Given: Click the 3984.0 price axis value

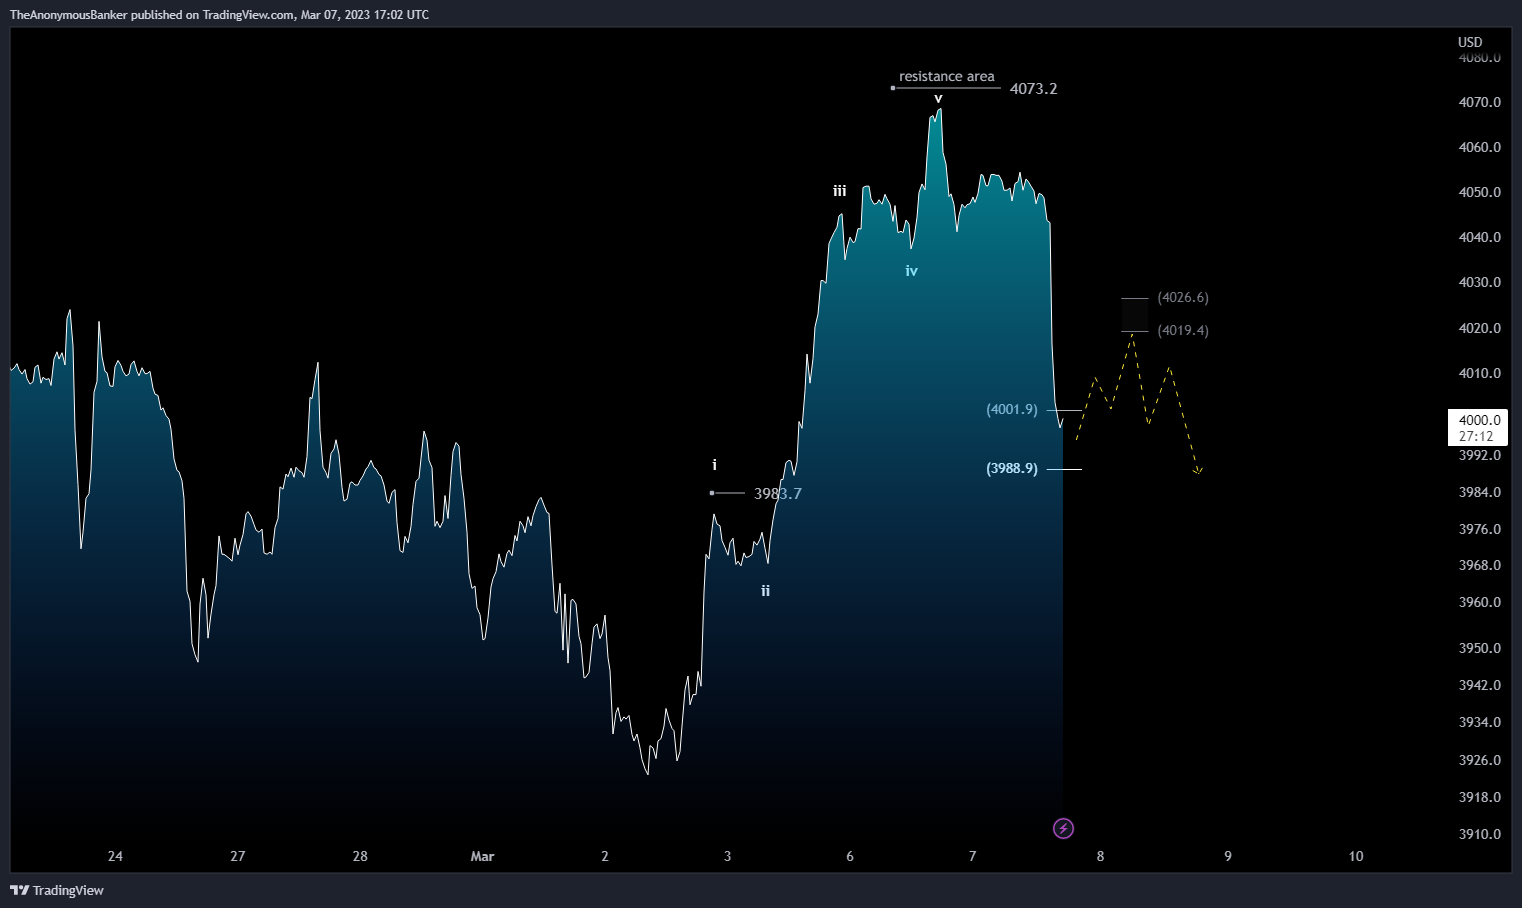Looking at the screenshot, I should click(x=1480, y=492).
